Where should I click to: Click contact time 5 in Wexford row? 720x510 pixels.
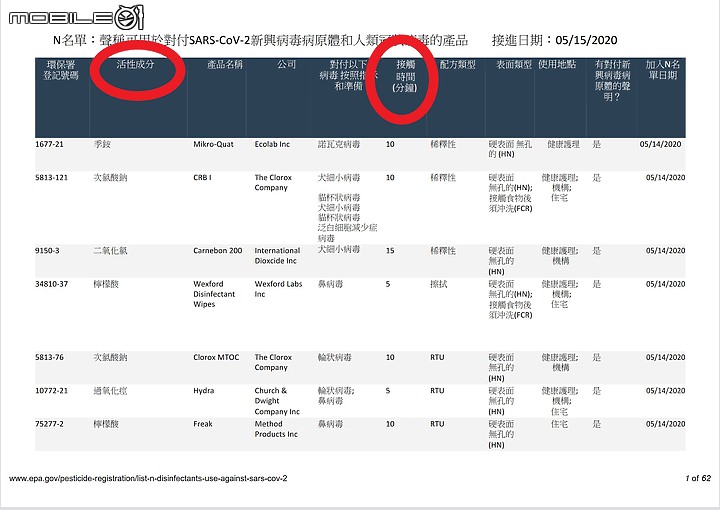click(x=388, y=284)
